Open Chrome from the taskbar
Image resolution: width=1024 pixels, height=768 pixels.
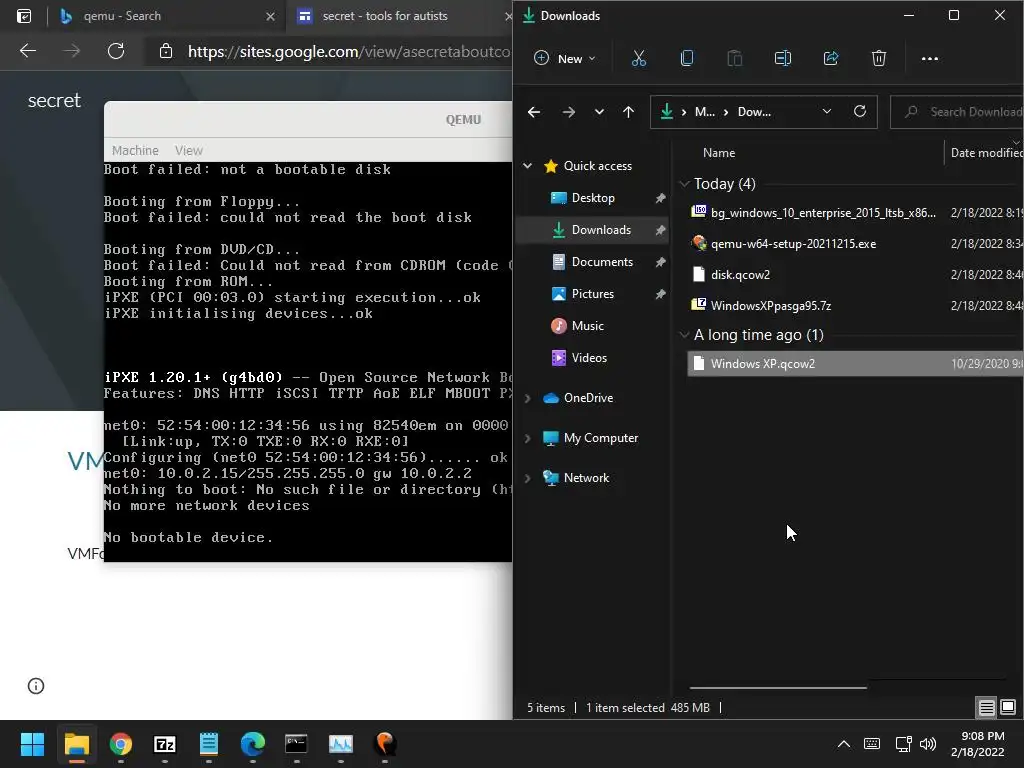(121, 744)
